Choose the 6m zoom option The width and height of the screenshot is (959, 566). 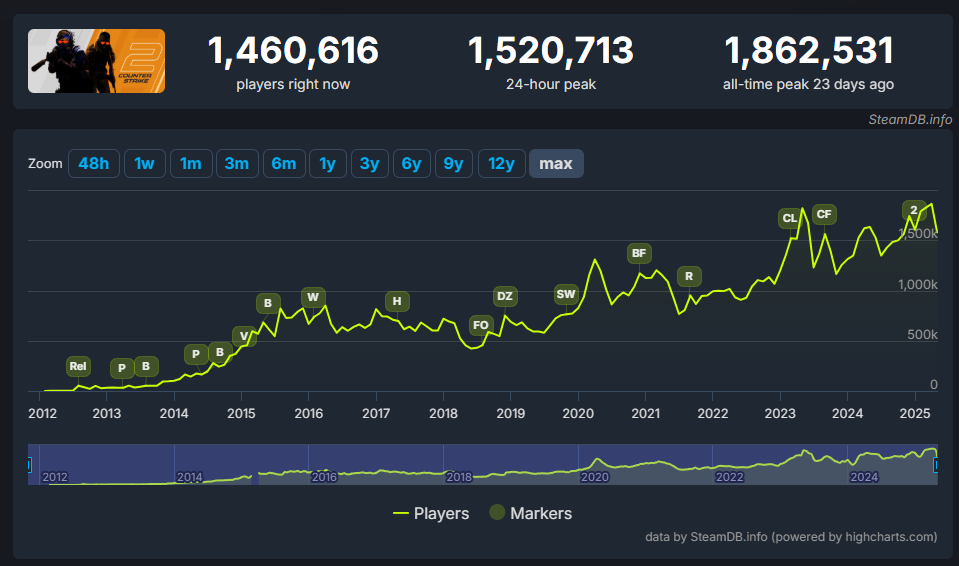[x=284, y=163]
